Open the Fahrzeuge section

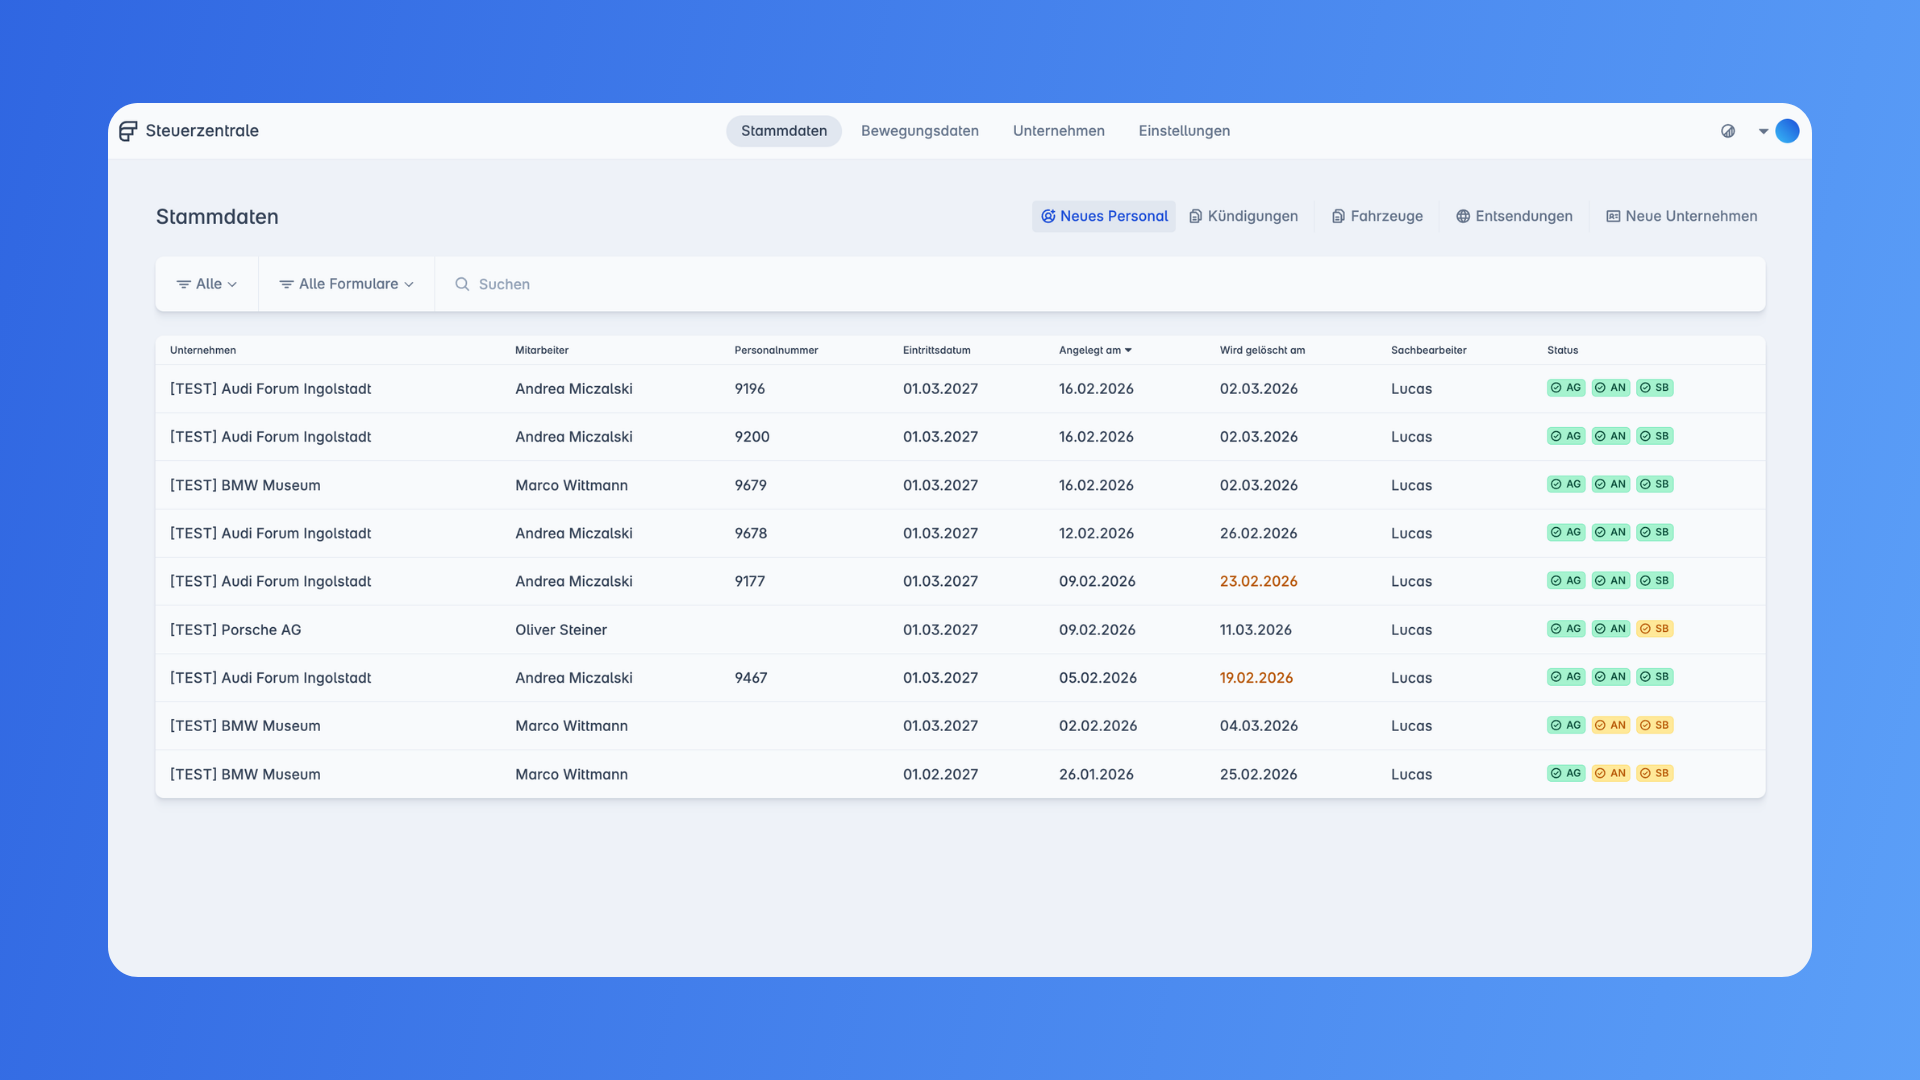click(x=1377, y=216)
